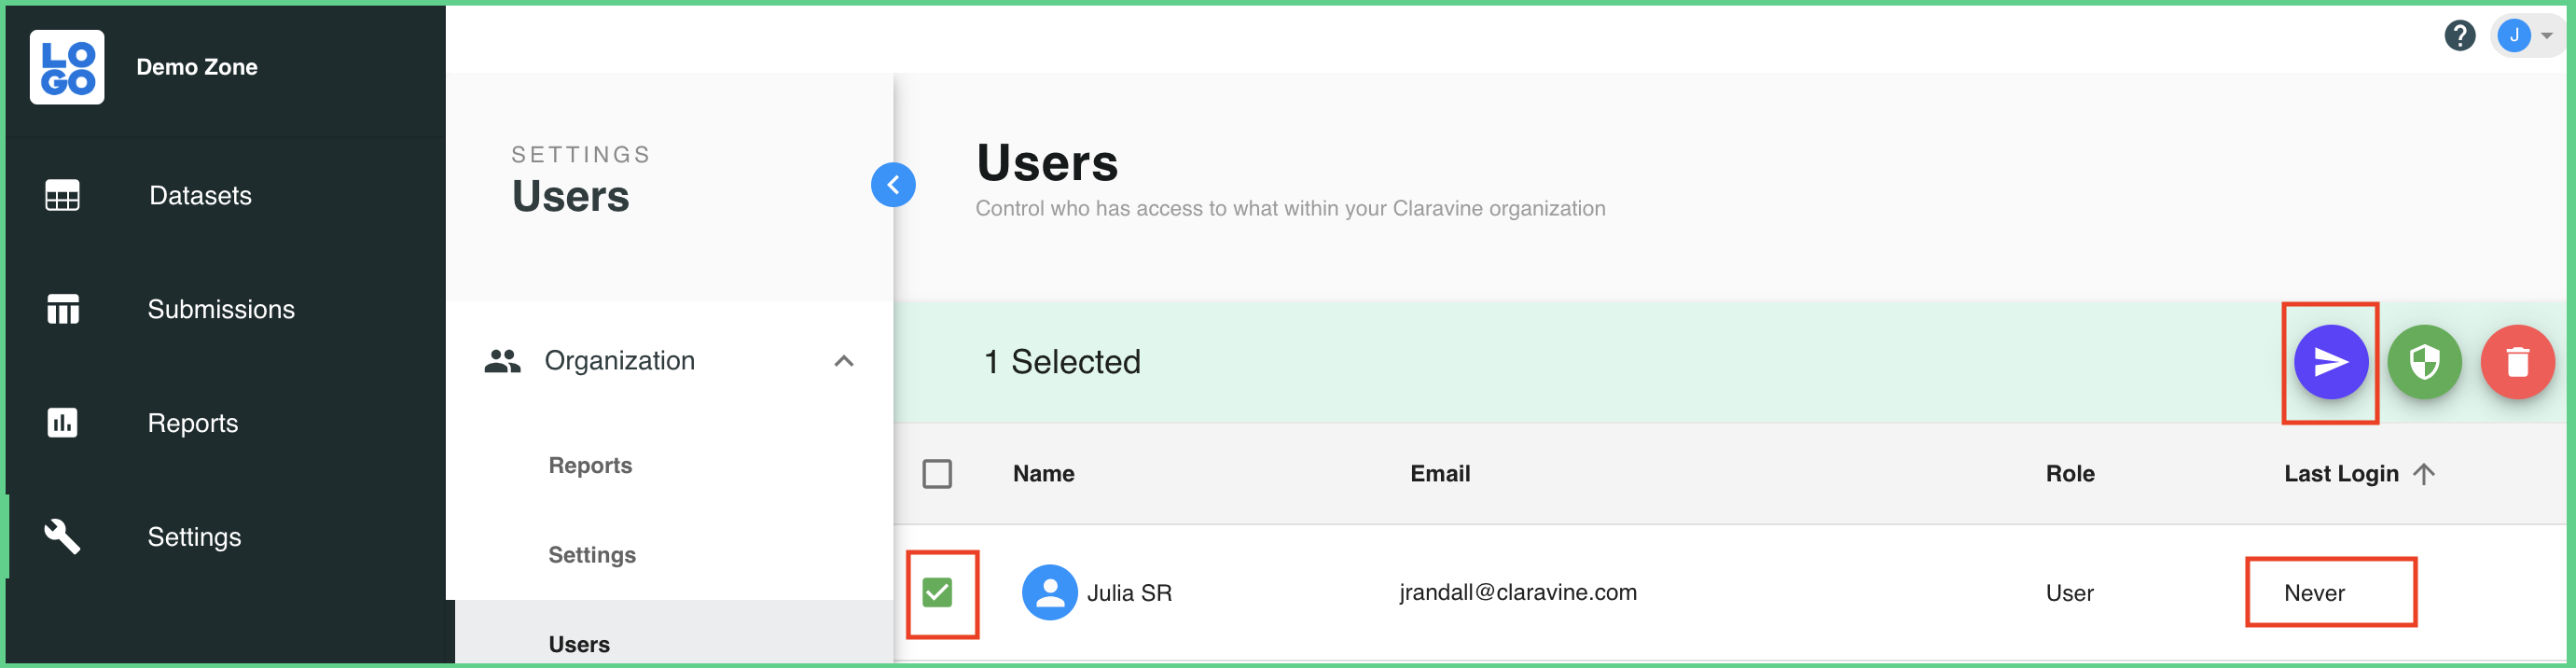The width and height of the screenshot is (2576, 668).
Task: Click the Datasets grid icon
Action: (x=62, y=195)
